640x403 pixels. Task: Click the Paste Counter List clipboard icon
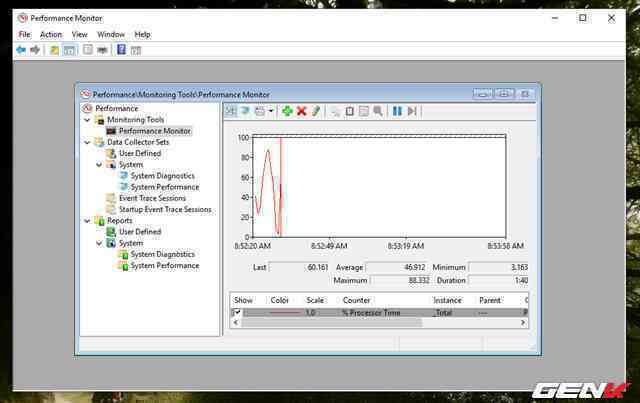[349, 111]
